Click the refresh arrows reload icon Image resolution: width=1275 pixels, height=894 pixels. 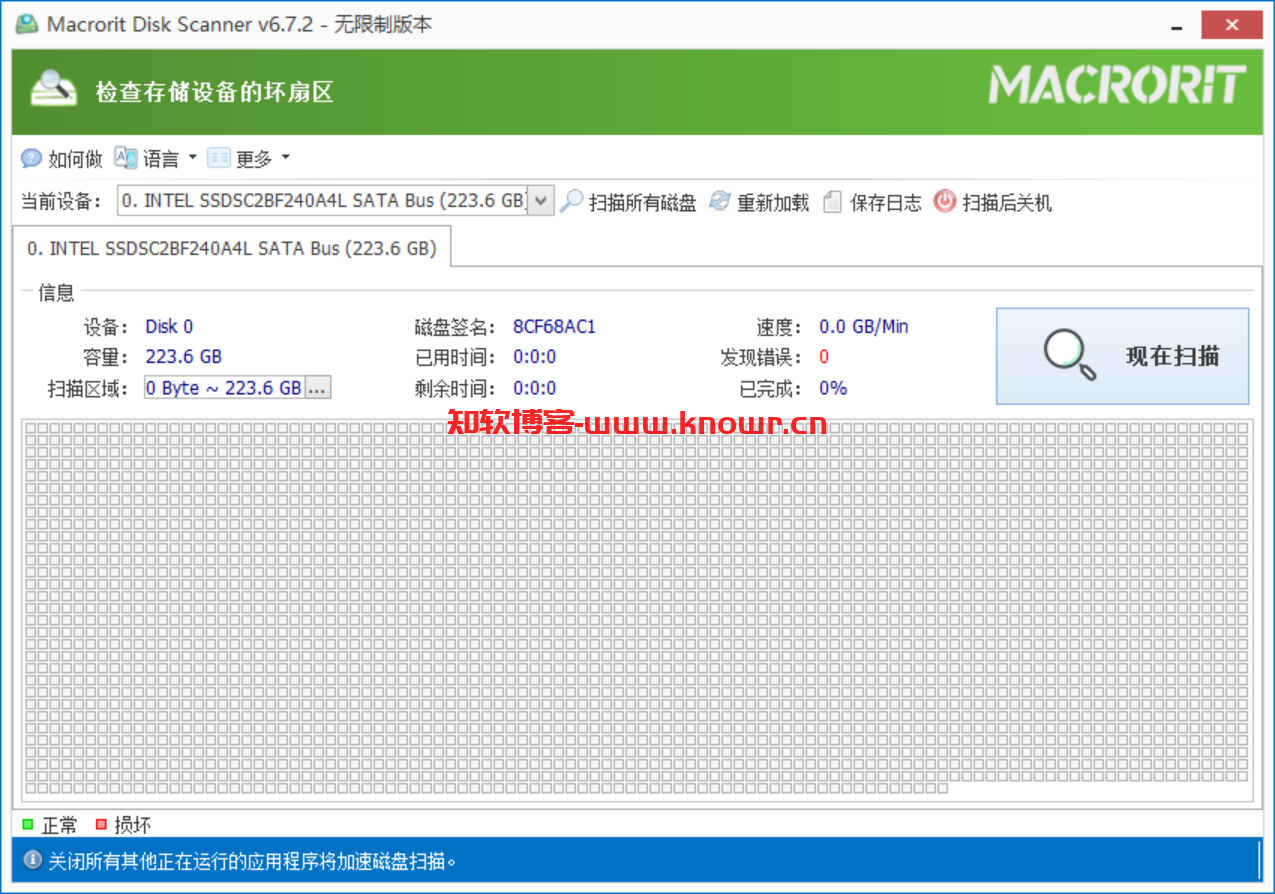point(720,201)
